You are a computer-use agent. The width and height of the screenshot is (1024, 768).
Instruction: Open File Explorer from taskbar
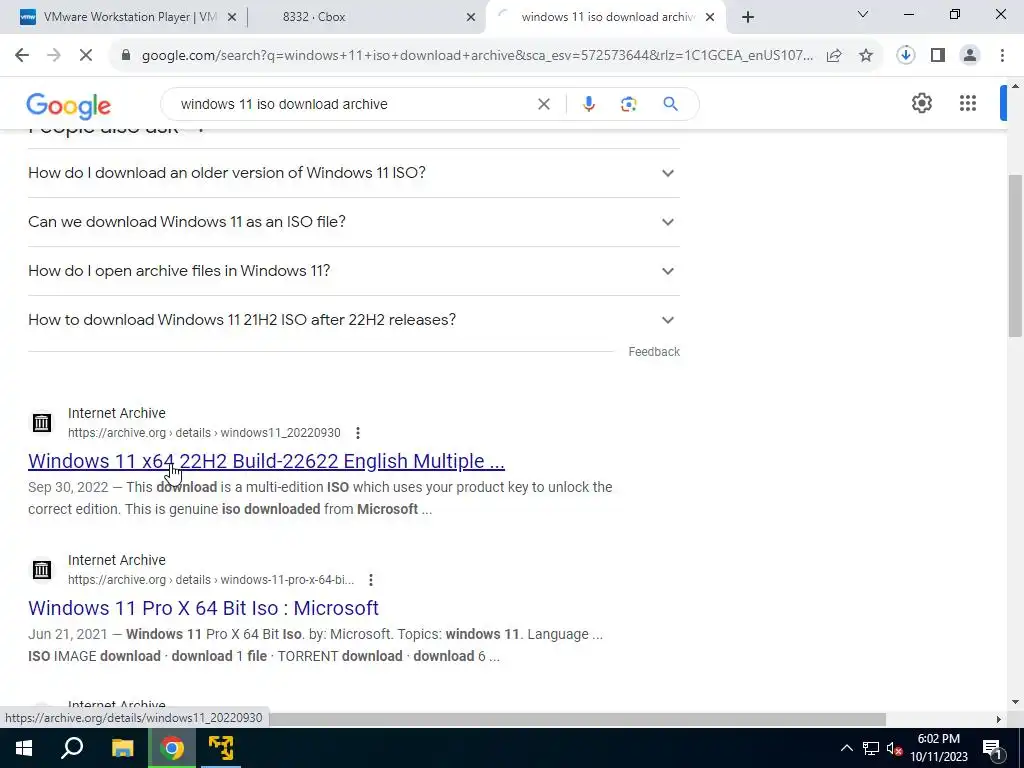pyautogui.click(x=122, y=748)
